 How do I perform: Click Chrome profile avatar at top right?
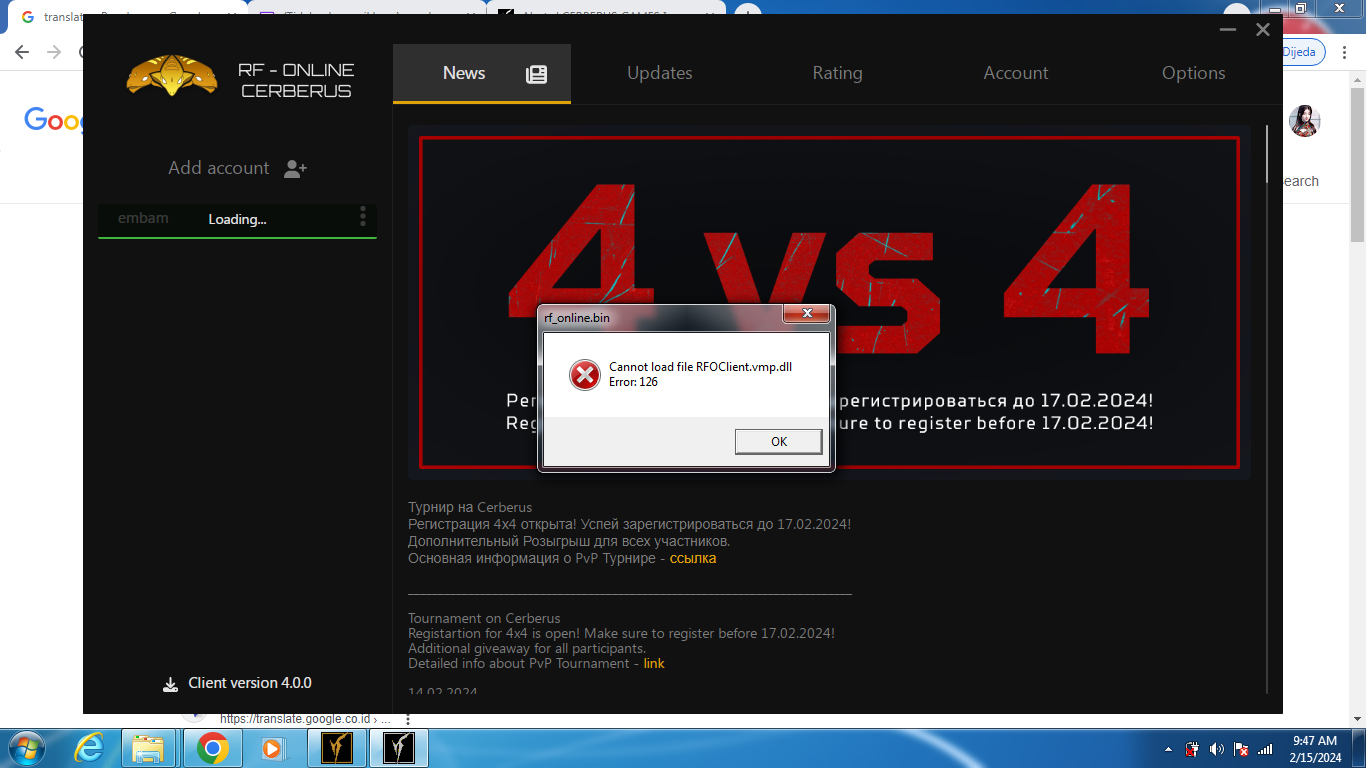coord(1305,121)
